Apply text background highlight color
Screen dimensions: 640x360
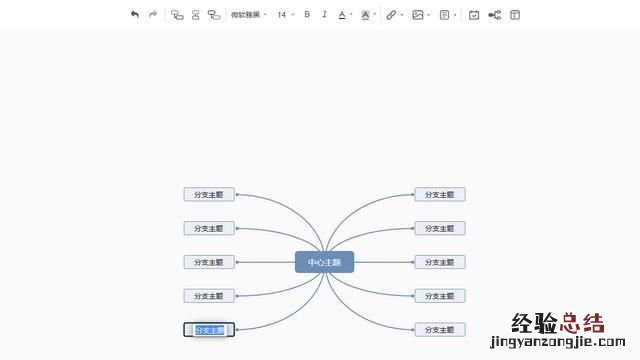(365, 15)
